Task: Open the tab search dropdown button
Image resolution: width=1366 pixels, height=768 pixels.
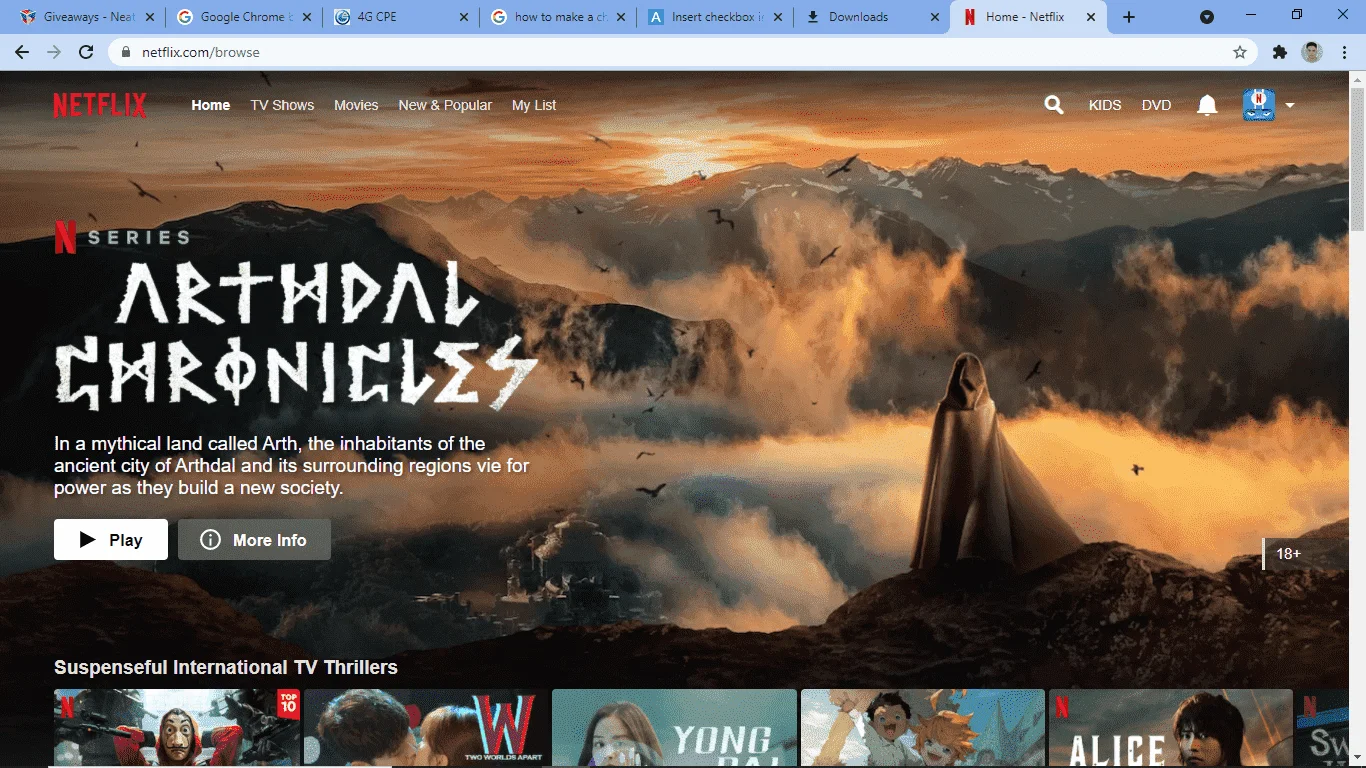Action: 1207,17
